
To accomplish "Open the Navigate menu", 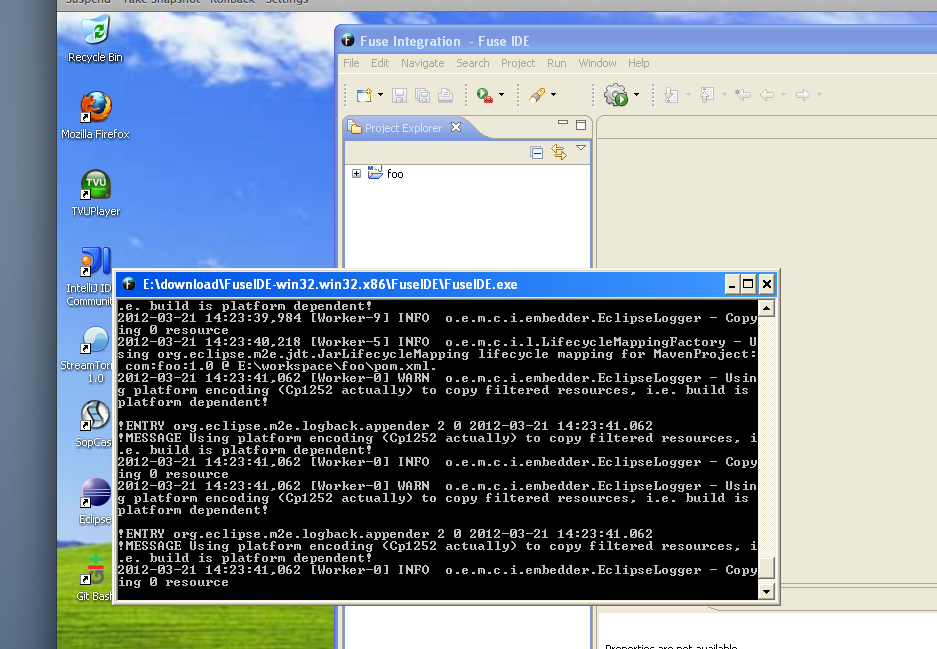I will click(x=422, y=63).
